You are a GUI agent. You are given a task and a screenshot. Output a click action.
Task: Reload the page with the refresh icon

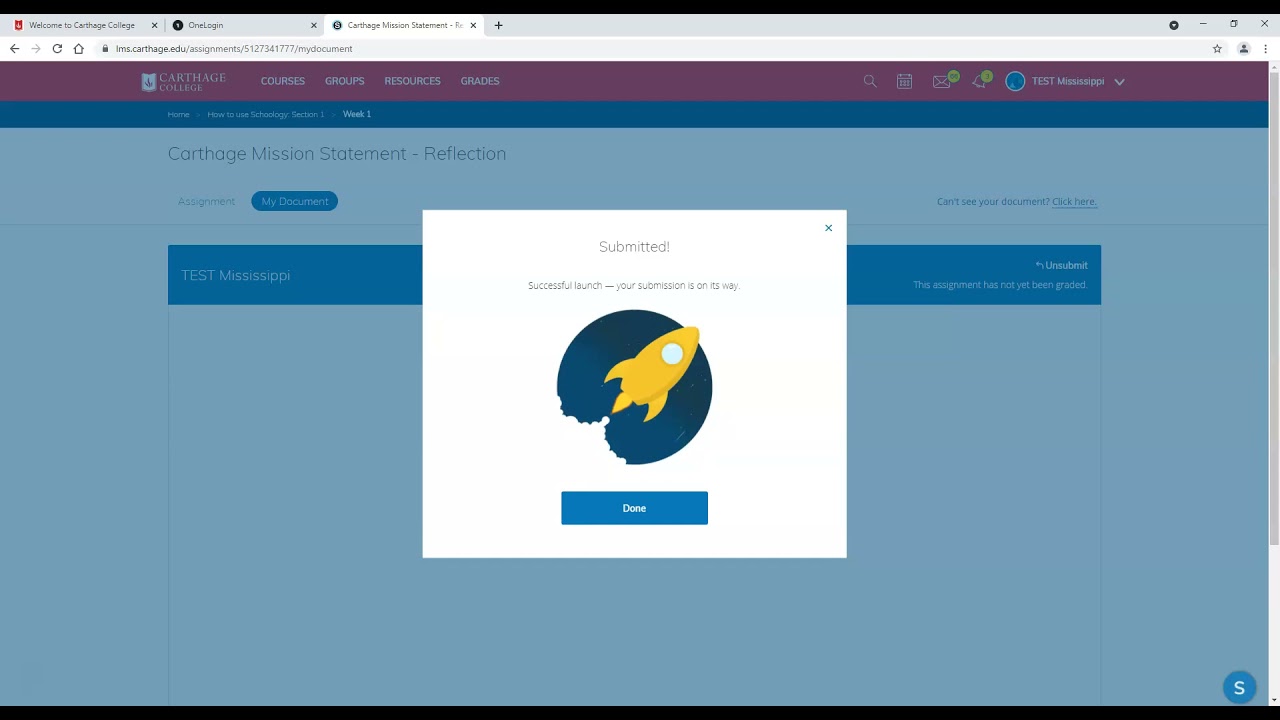point(57,48)
